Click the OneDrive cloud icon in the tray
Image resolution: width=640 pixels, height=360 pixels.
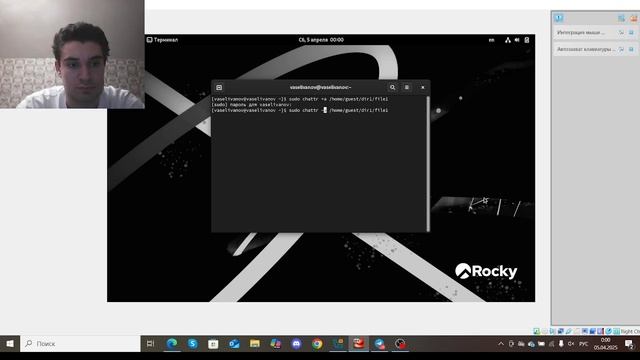click(x=531, y=344)
